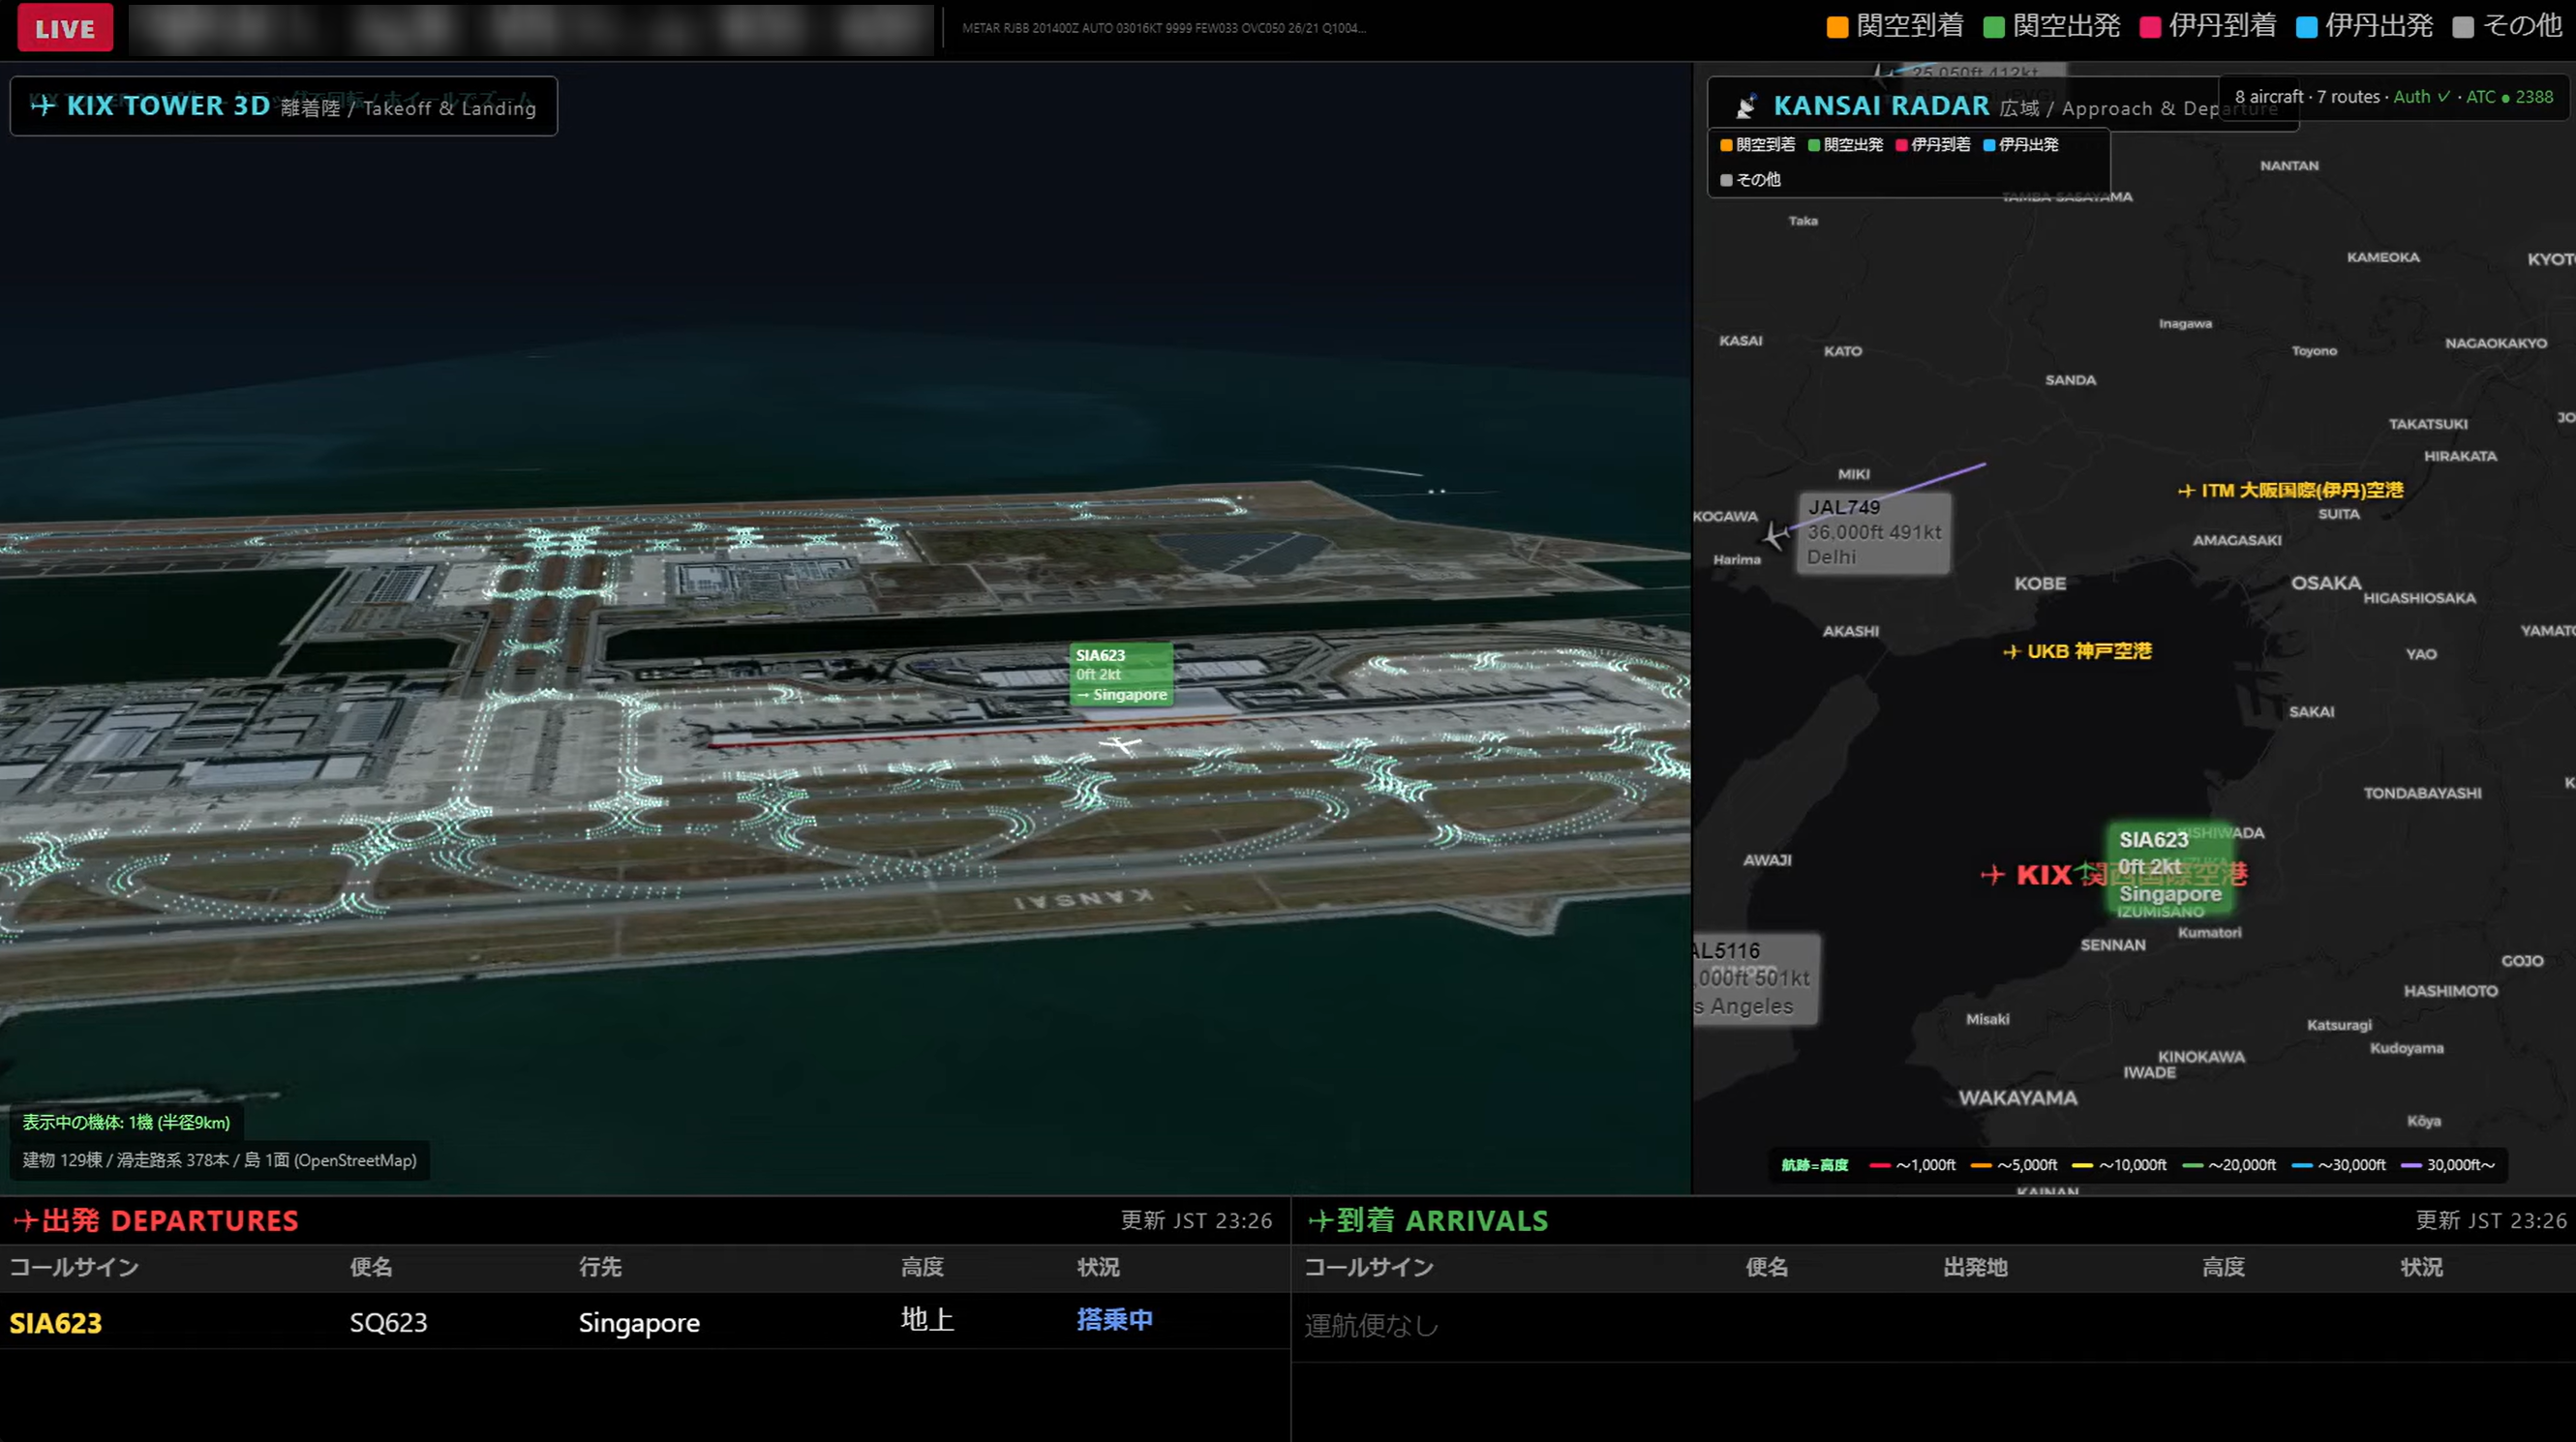2576x1442 pixels.
Task: Click the departures 高度 column header
Action: [922, 1267]
